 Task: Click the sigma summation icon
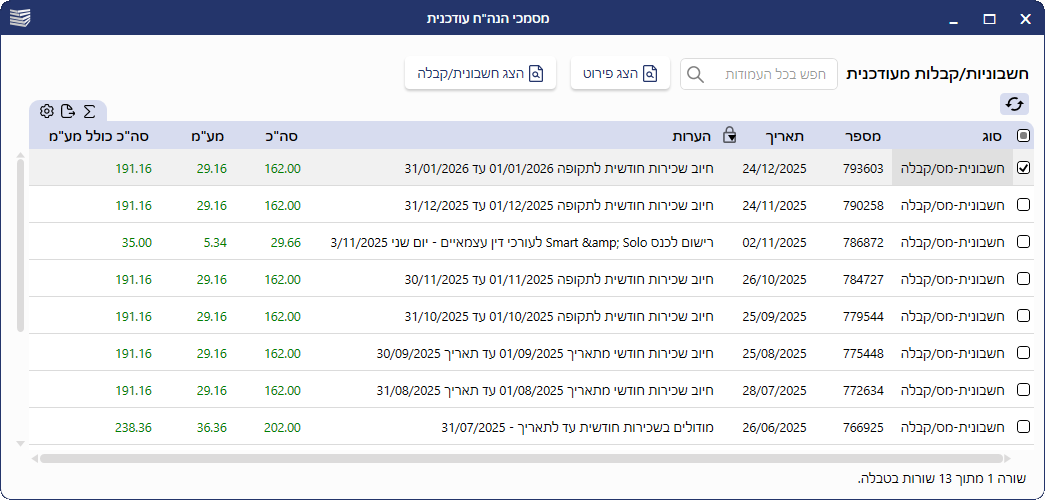[89, 111]
